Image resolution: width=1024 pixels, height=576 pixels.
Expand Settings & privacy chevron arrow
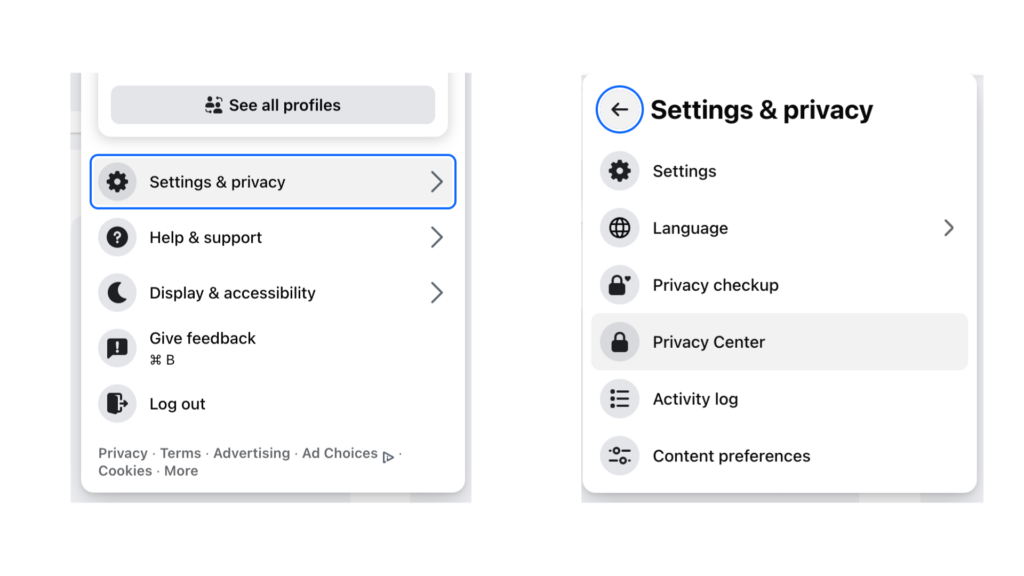coord(436,182)
